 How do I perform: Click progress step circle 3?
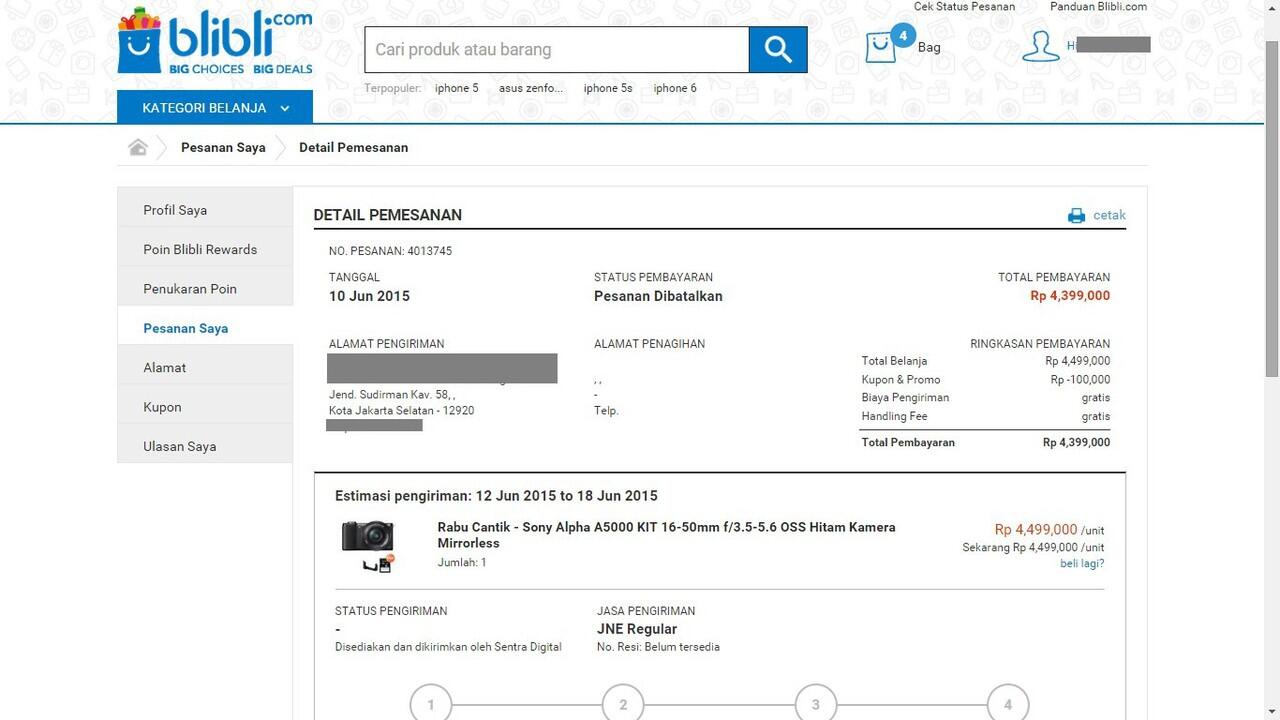pos(815,704)
